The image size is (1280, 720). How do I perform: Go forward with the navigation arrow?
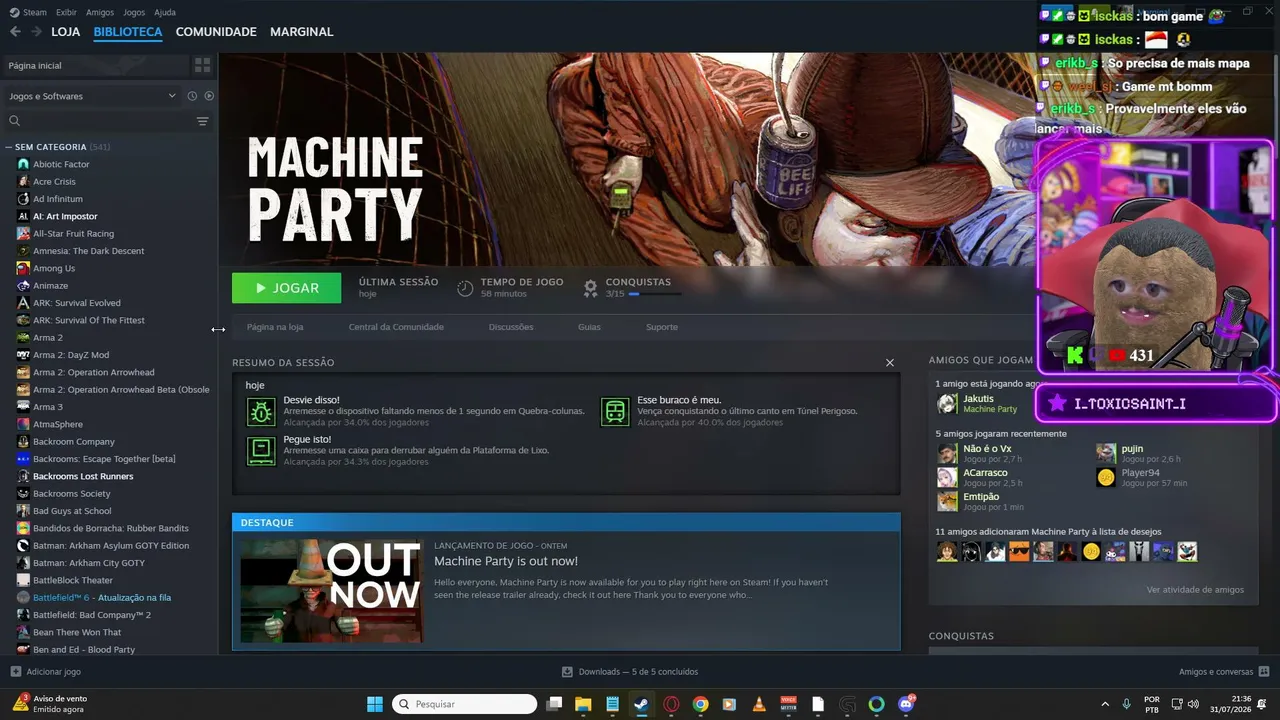tap(36, 32)
